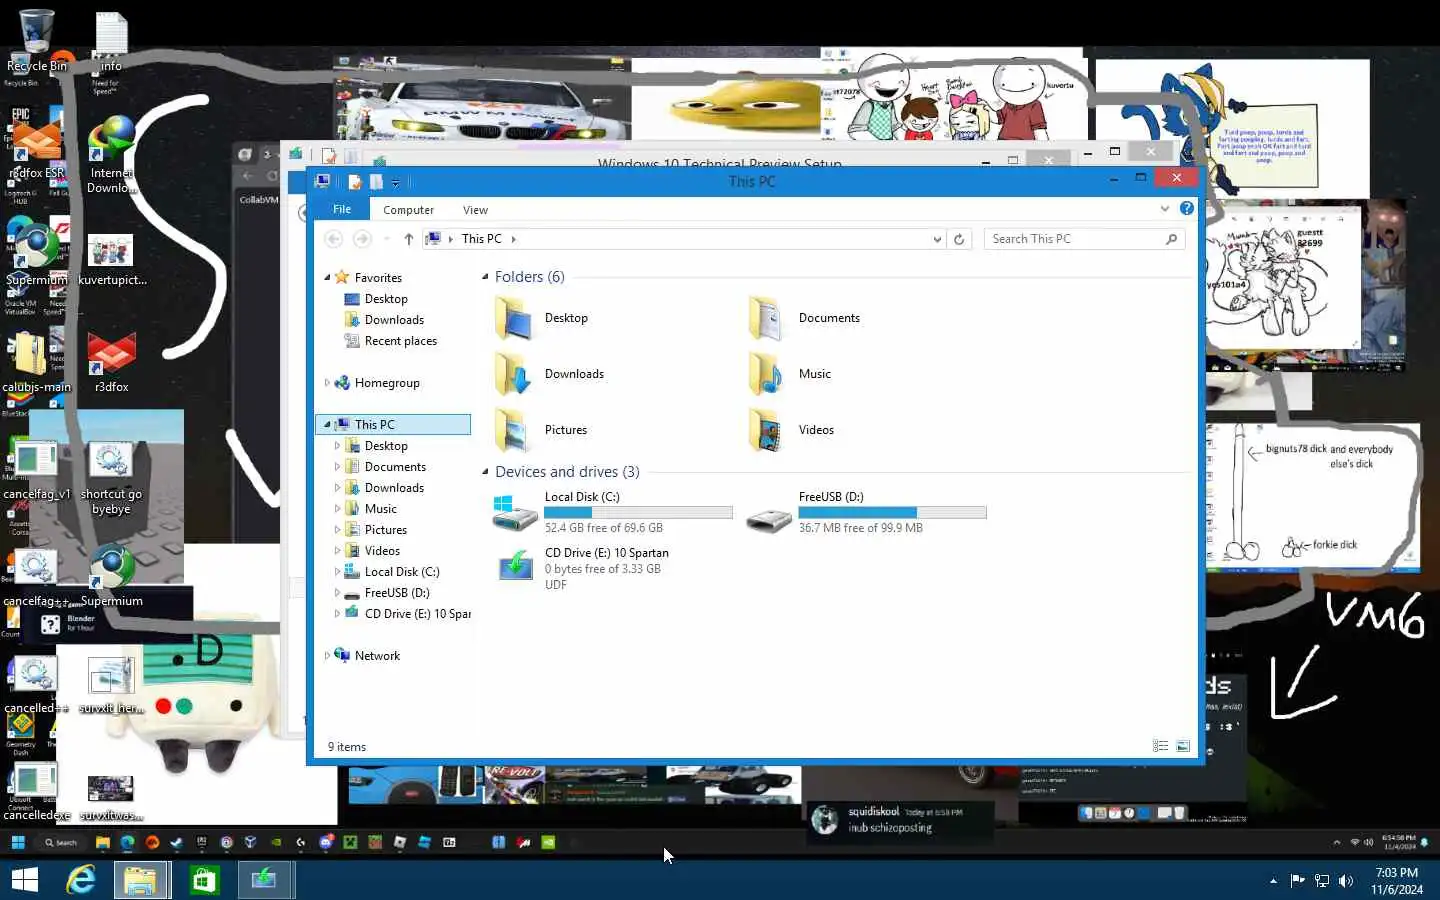
Task: Collapse the Favorites tree node
Action: [x=327, y=277]
